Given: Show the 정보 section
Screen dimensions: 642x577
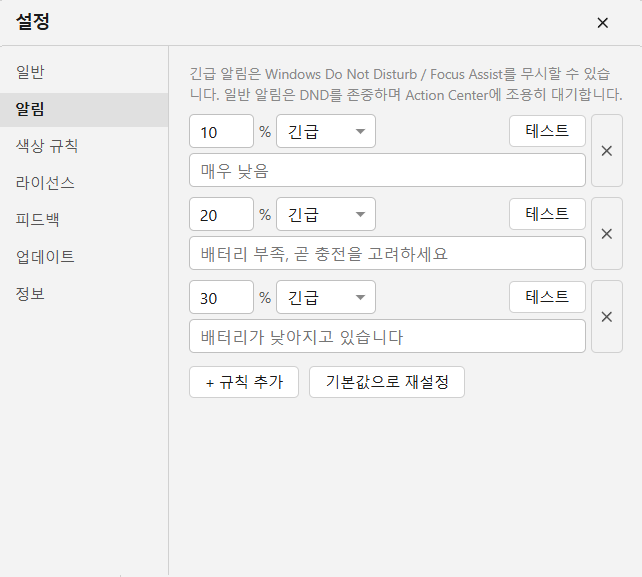Looking at the screenshot, I should [x=84, y=294].
